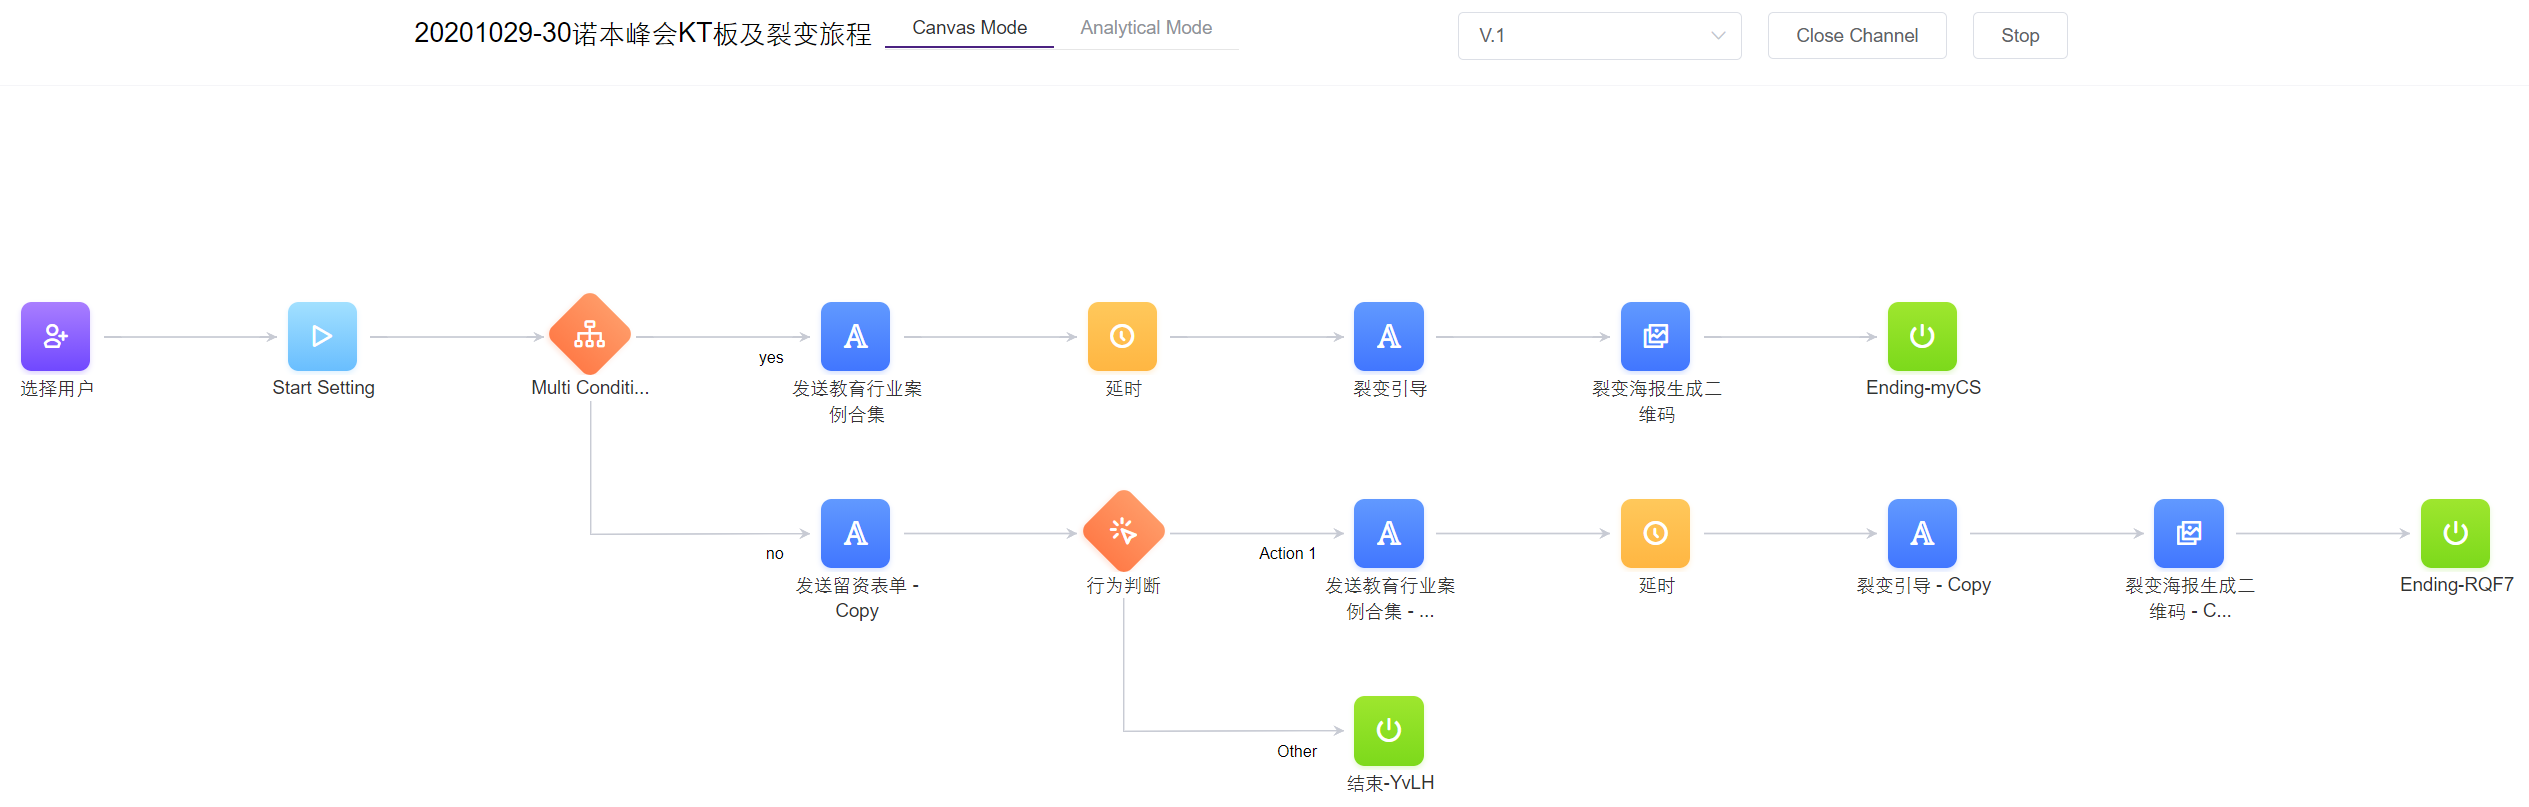The width and height of the screenshot is (2529, 807).
Task: Switch to Canvas Mode tab
Action: pyautogui.click(x=969, y=28)
